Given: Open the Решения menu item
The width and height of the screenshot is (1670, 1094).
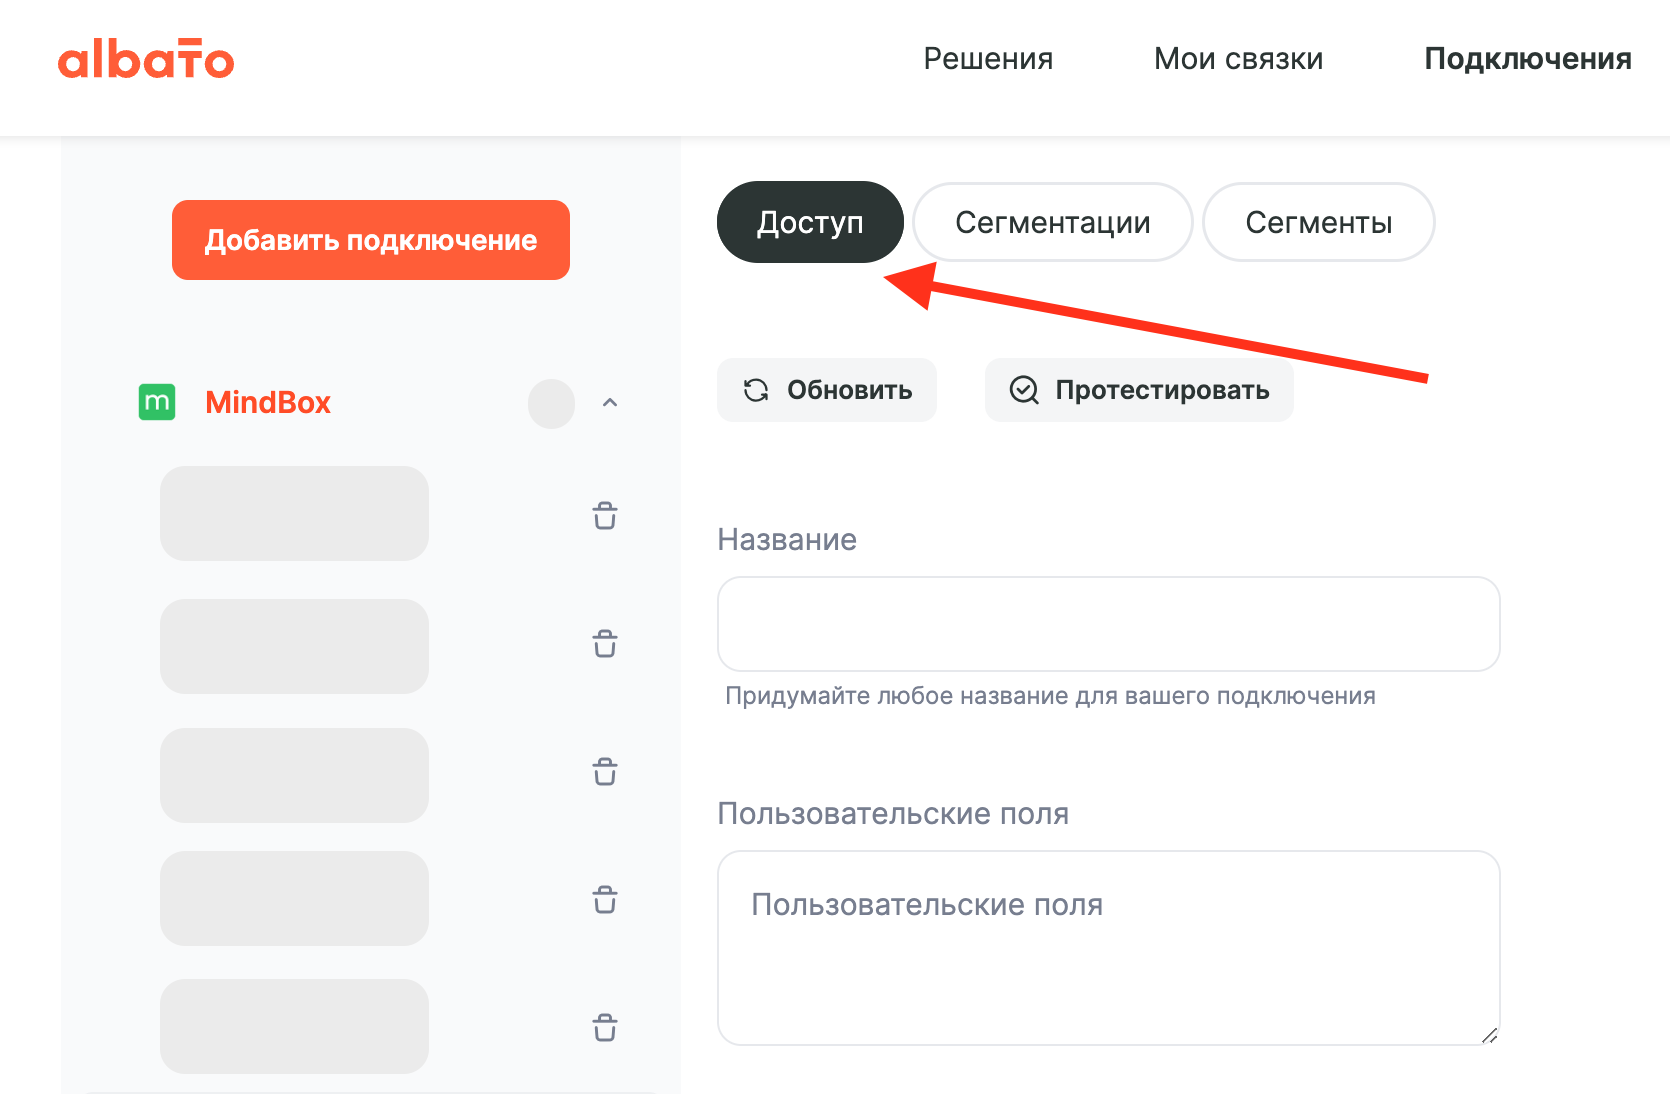Looking at the screenshot, I should click(988, 59).
